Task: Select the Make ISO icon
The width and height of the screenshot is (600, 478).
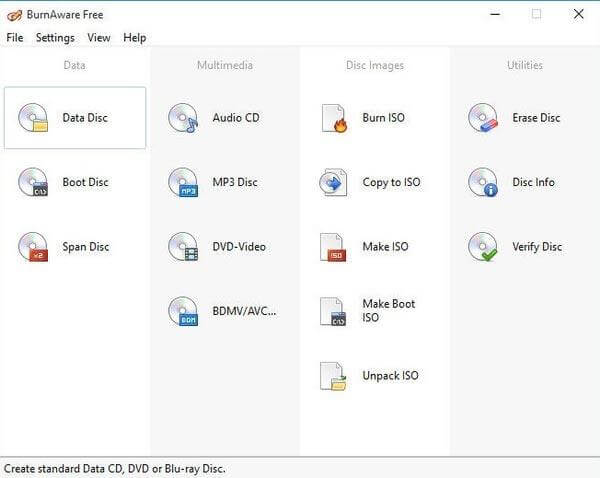Action: [x=333, y=247]
